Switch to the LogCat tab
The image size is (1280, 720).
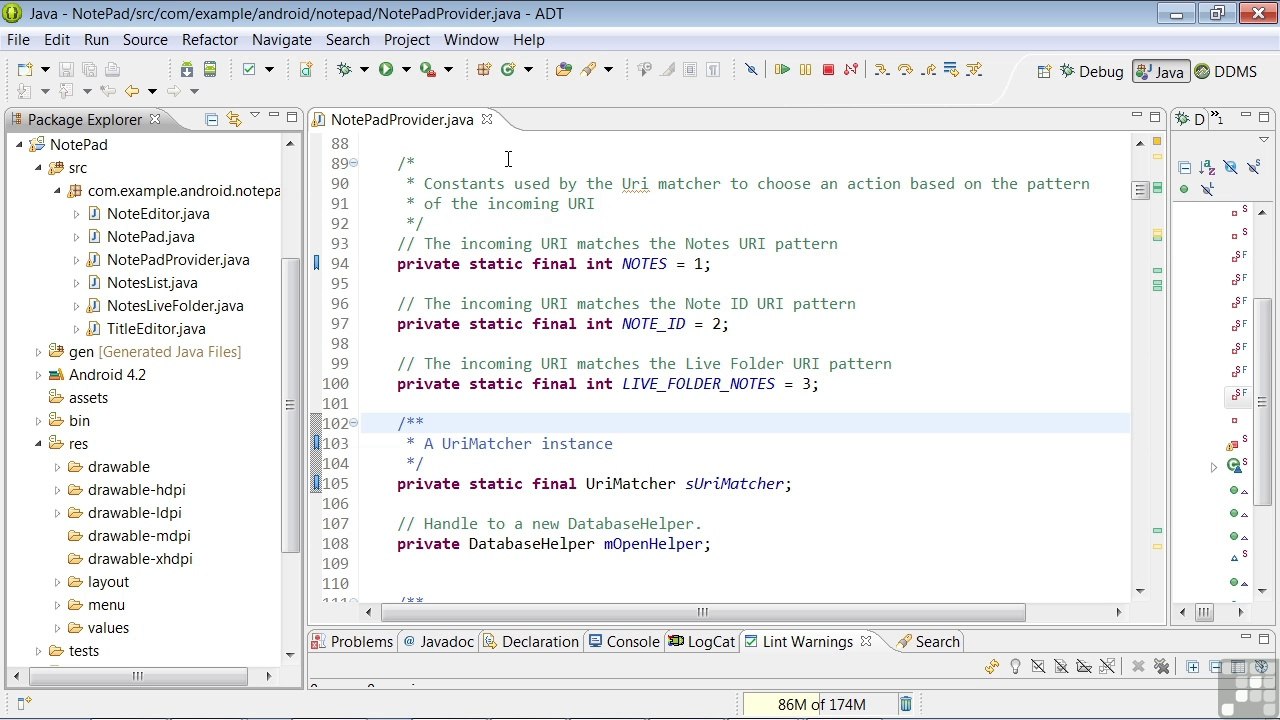pos(701,641)
